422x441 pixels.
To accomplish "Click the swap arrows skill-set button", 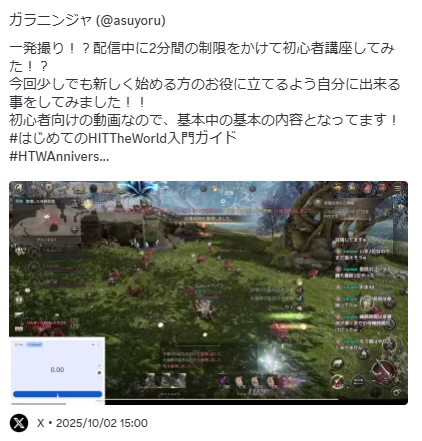I will coord(358,381).
